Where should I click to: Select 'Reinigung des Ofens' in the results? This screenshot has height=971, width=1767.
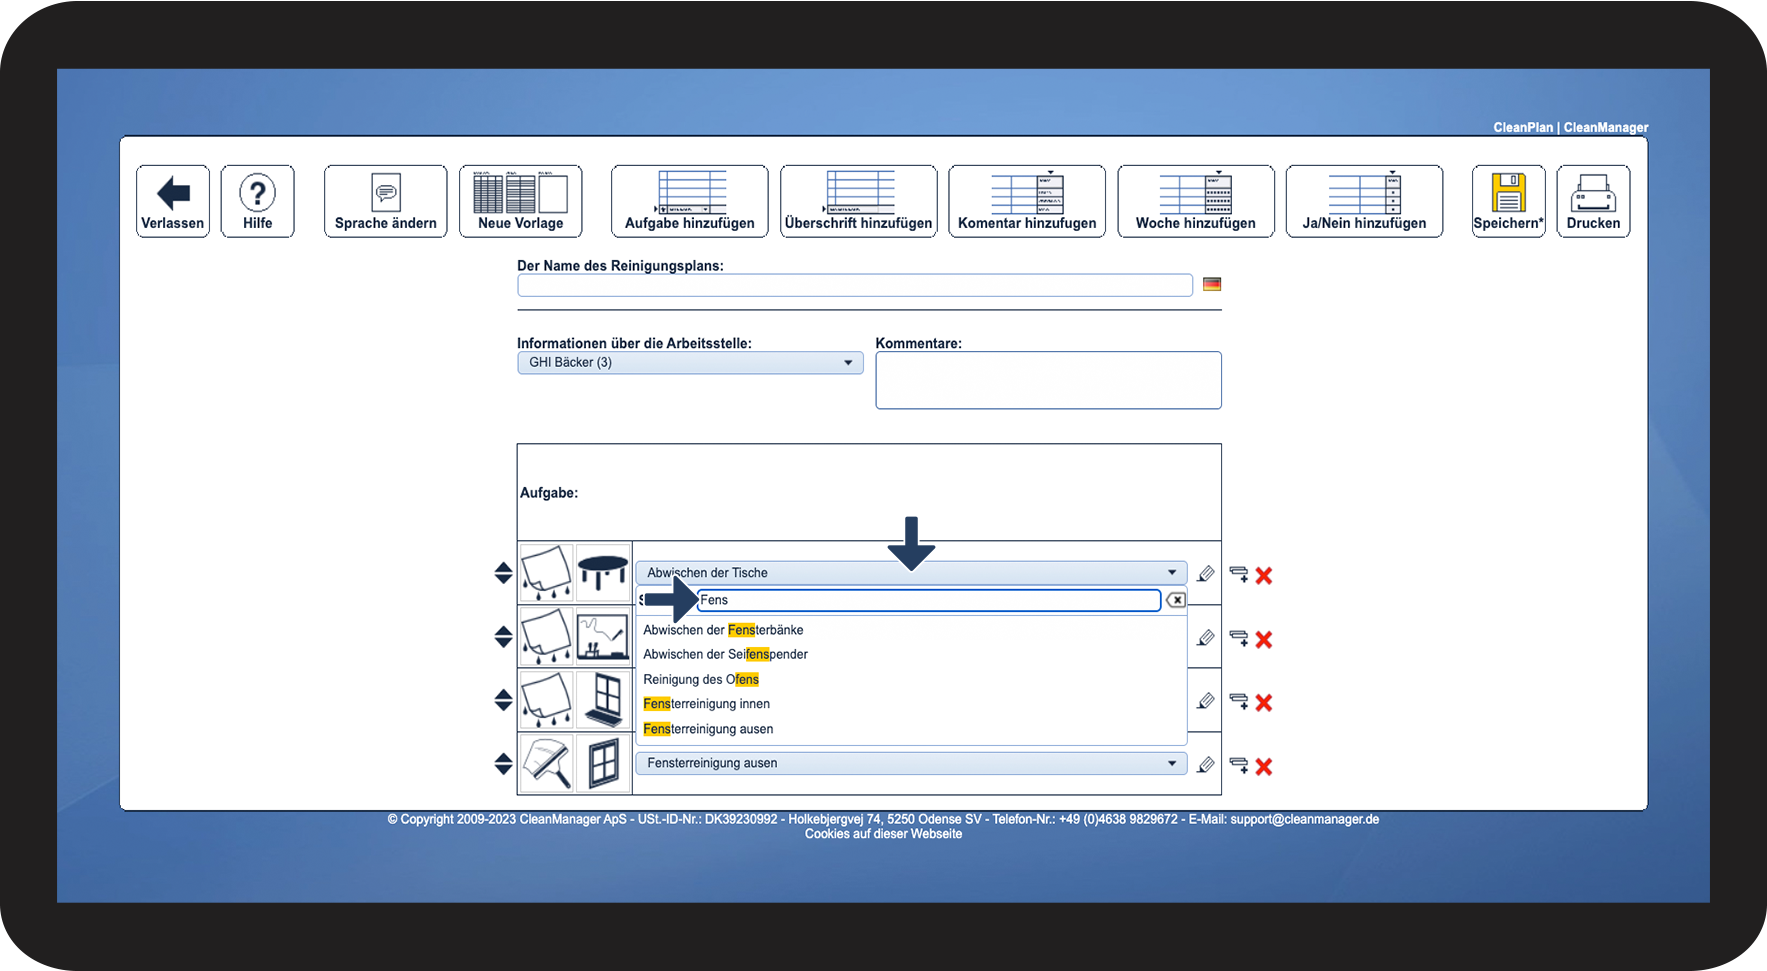click(701, 679)
